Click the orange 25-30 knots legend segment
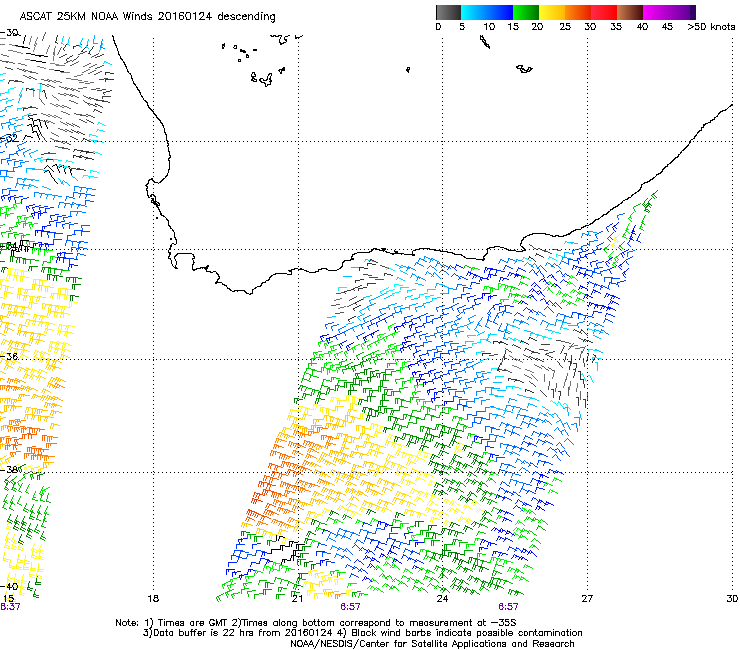Image resolution: width=740 pixels, height=650 pixels. tap(578, 12)
